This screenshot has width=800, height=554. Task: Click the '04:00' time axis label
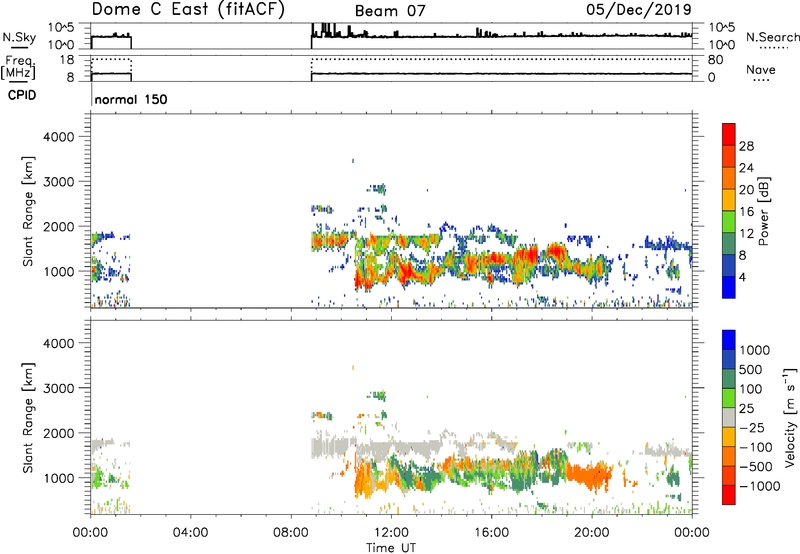190,533
